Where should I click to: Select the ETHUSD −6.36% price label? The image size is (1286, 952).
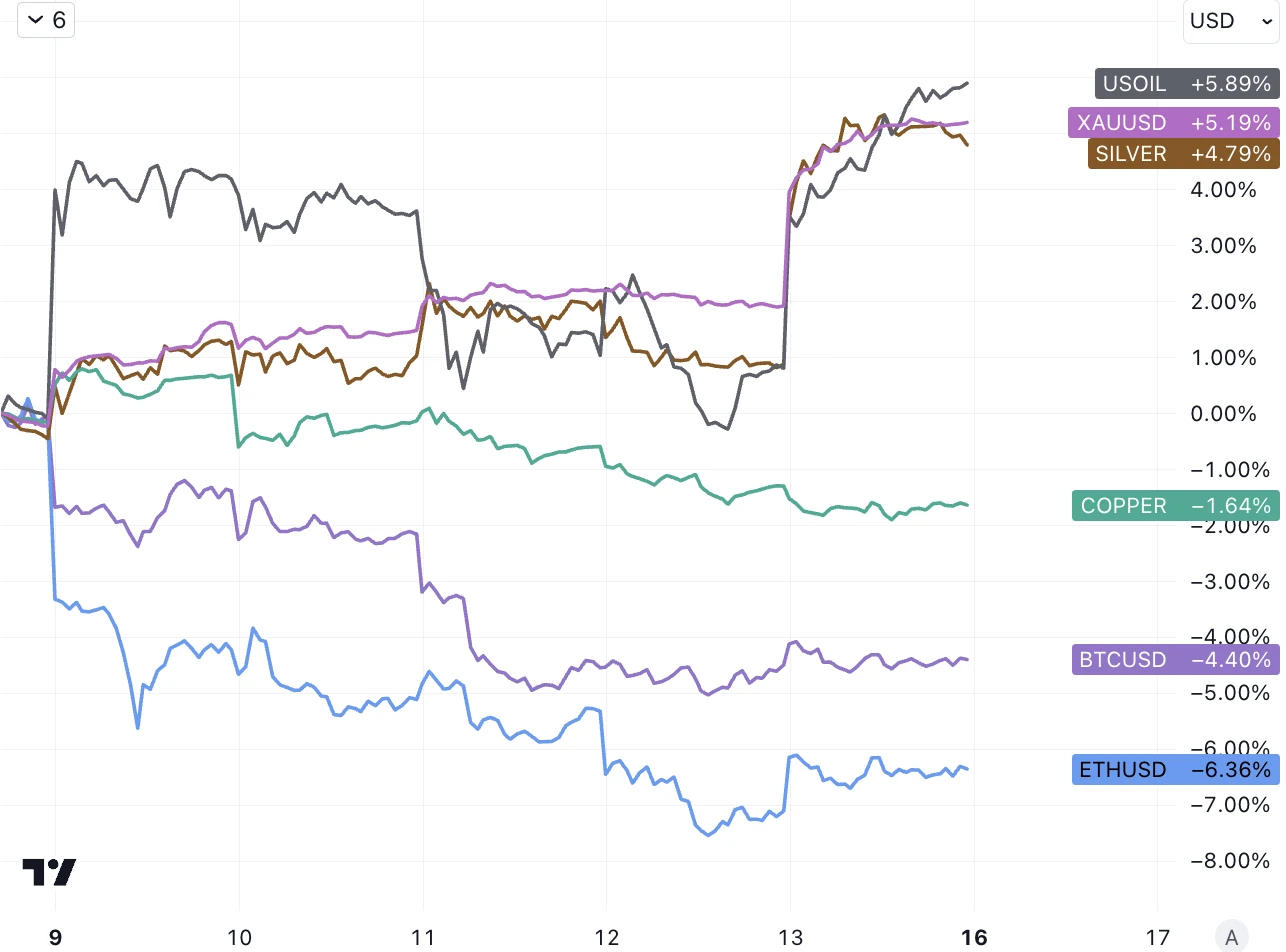point(1175,770)
